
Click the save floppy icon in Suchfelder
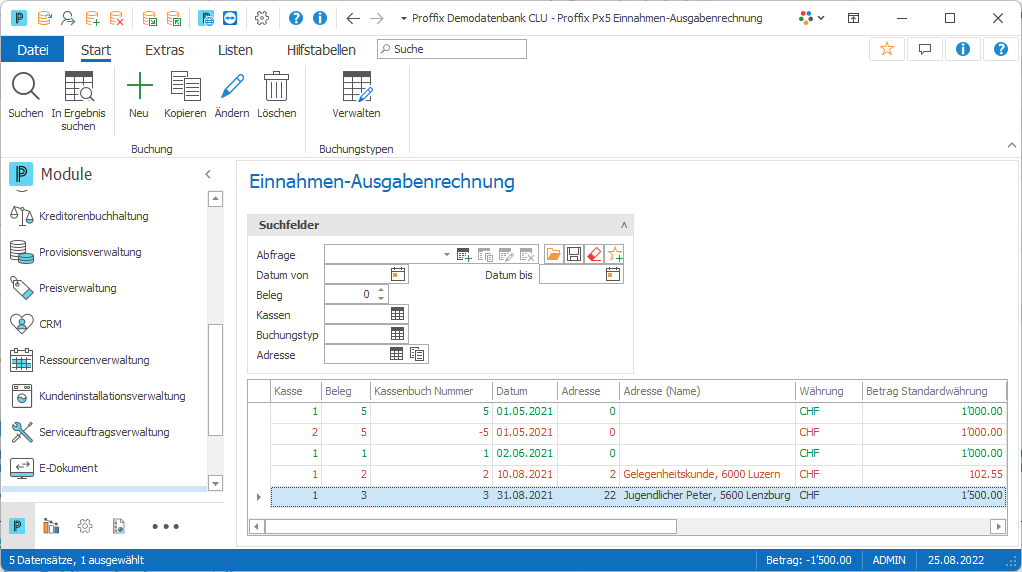click(574, 254)
